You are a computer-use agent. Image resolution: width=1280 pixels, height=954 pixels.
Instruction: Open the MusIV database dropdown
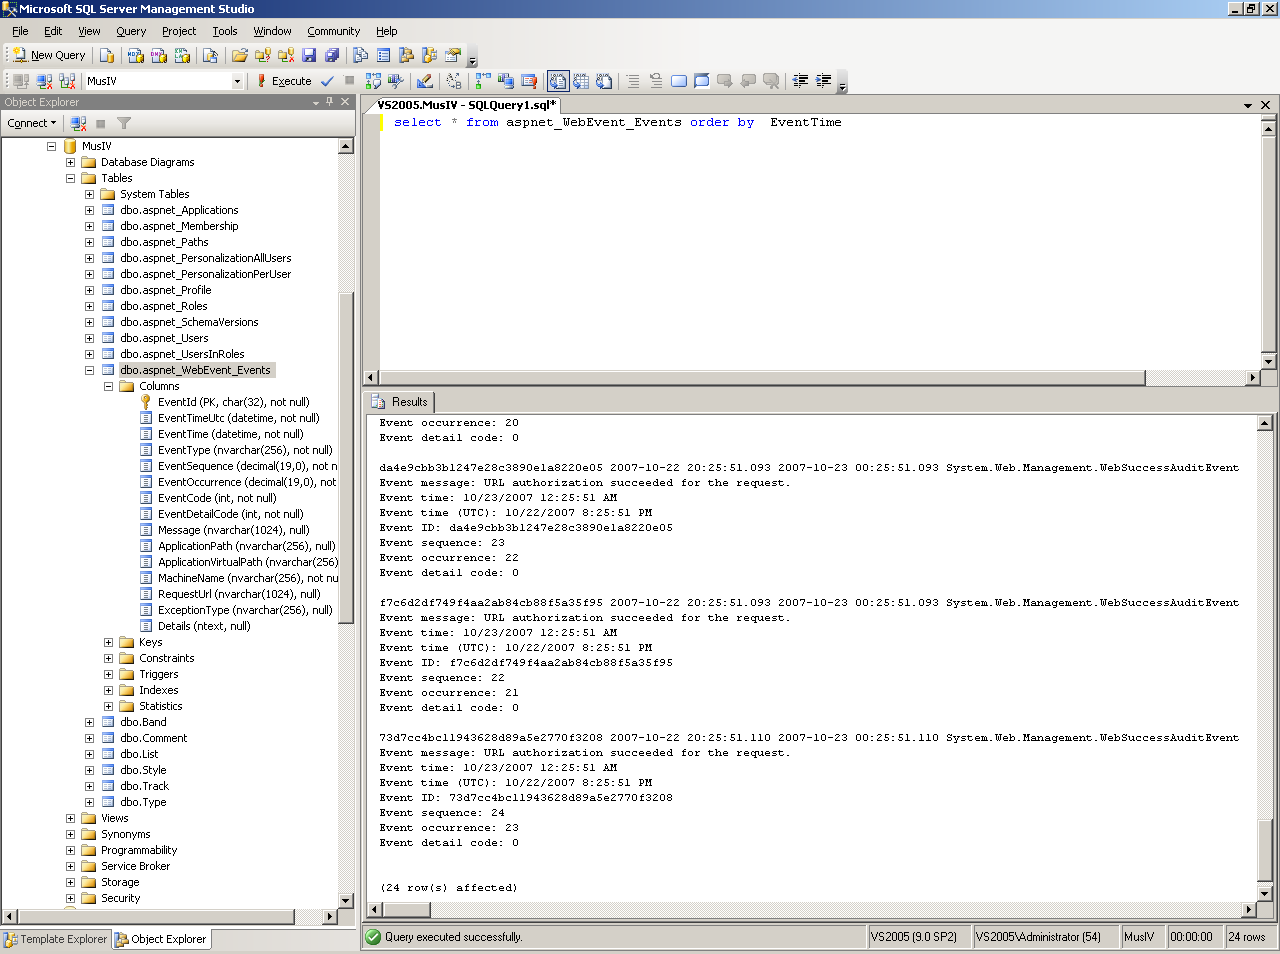(x=237, y=81)
